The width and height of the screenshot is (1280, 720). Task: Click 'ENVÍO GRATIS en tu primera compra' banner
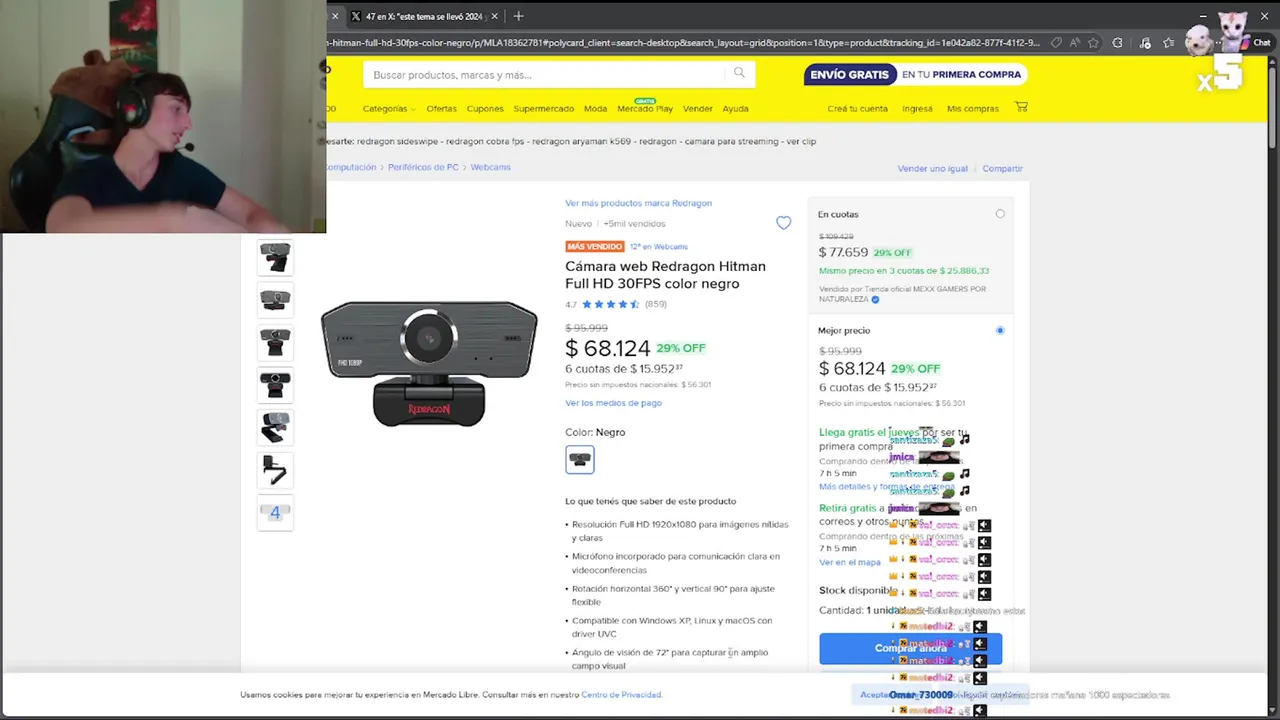tap(915, 74)
